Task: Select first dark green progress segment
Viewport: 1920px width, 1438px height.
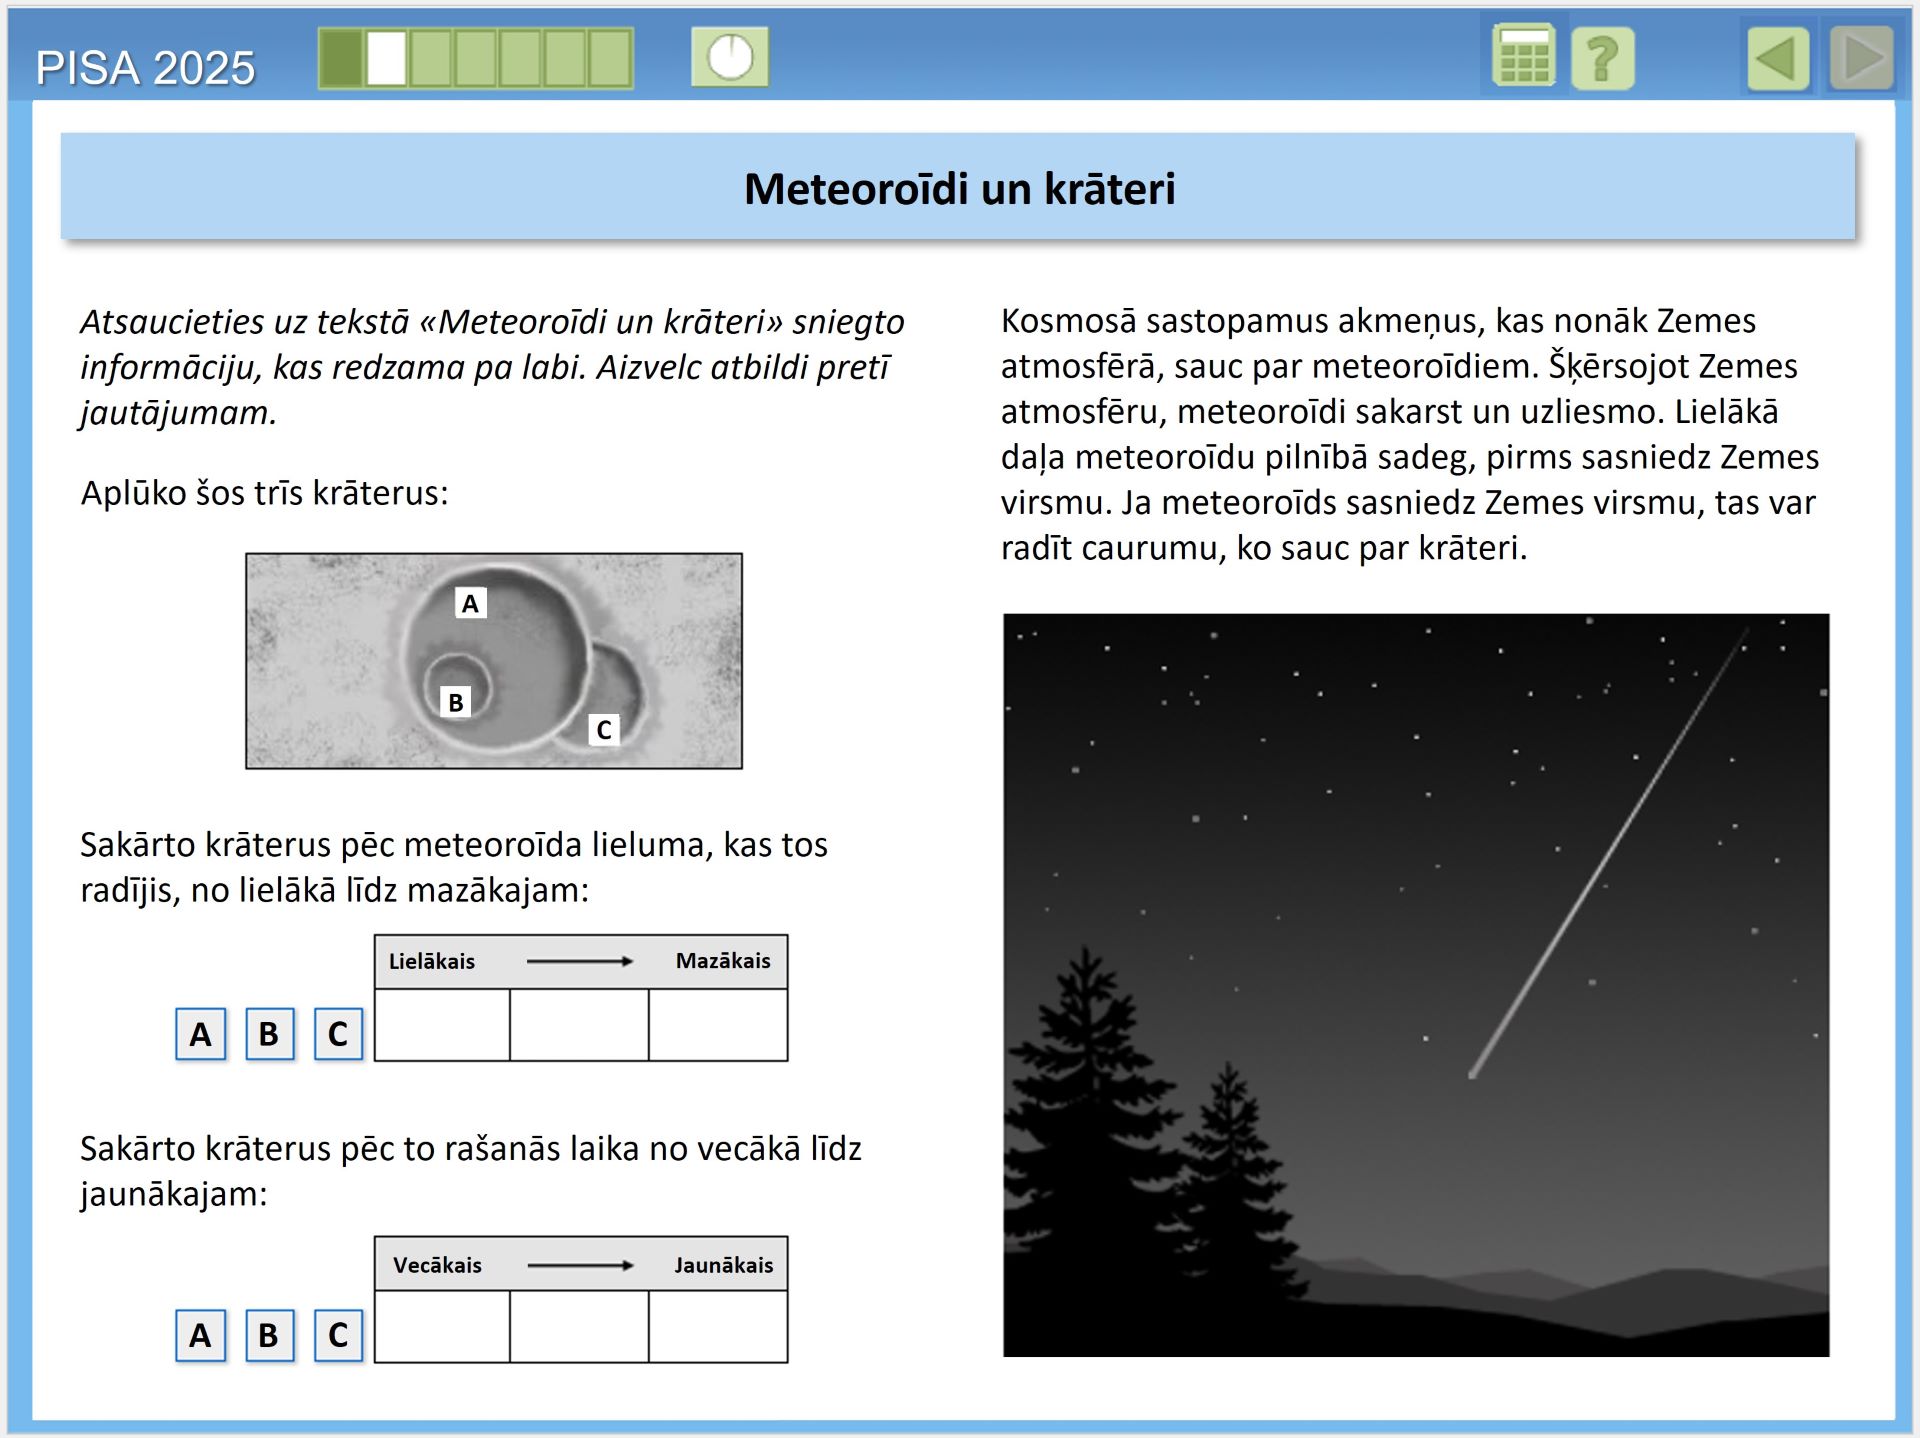Action: click(341, 58)
